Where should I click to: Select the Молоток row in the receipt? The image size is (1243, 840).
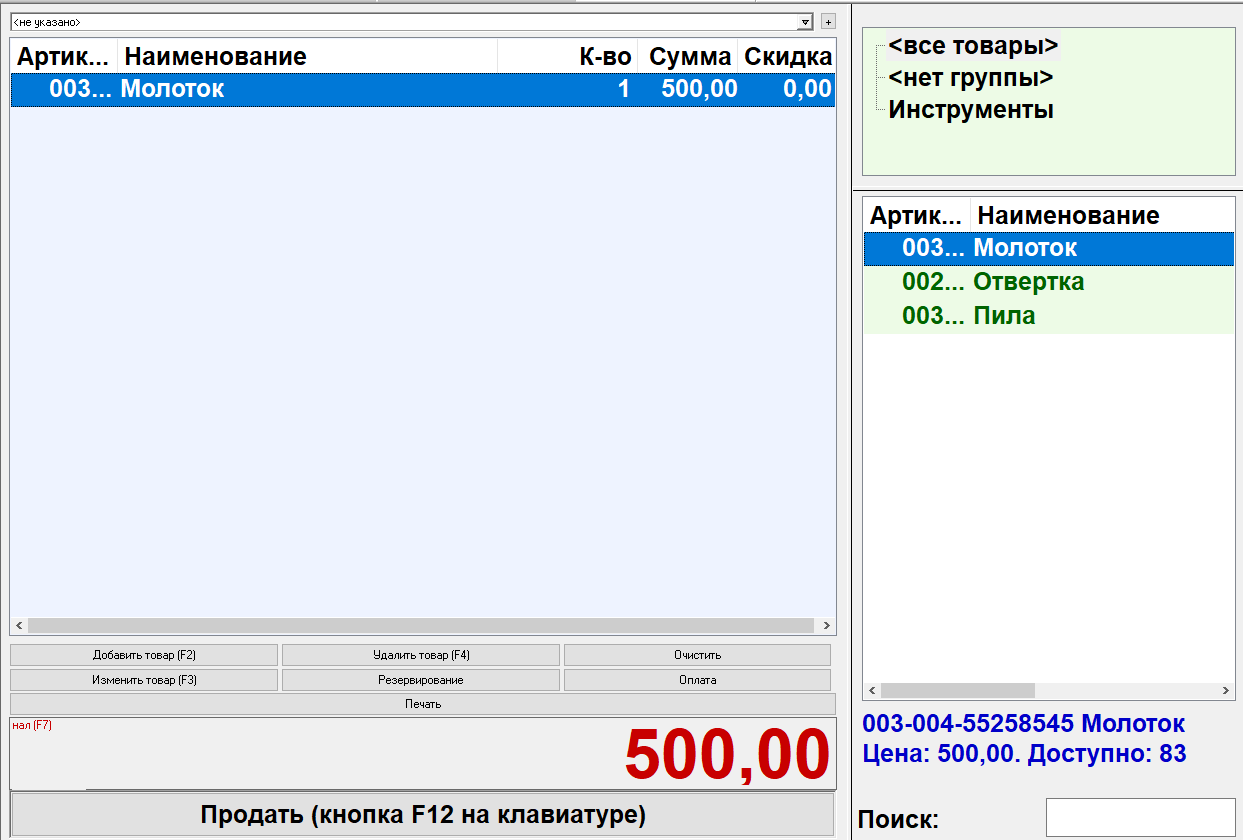(x=423, y=89)
